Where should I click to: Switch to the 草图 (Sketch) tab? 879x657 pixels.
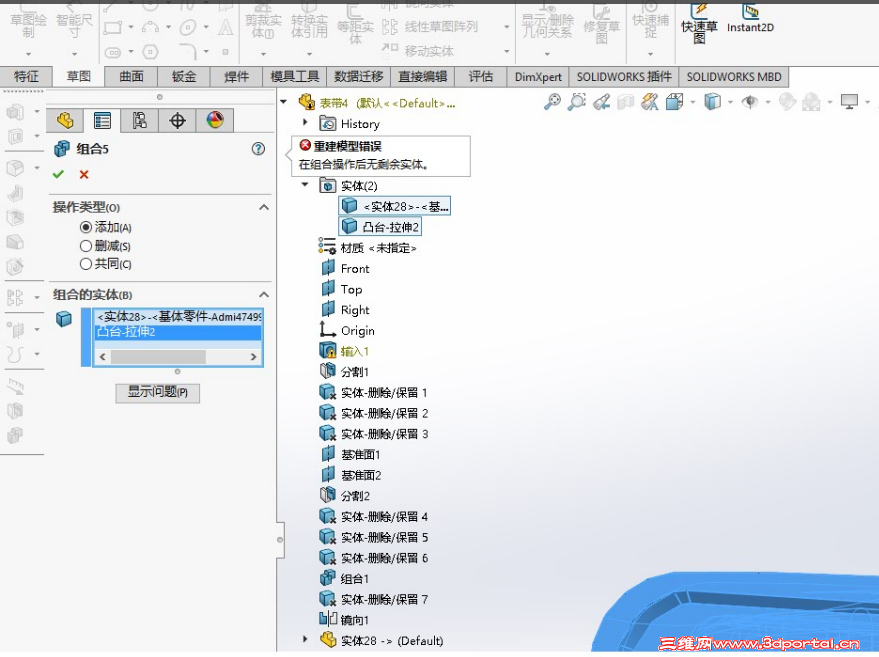click(78, 76)
